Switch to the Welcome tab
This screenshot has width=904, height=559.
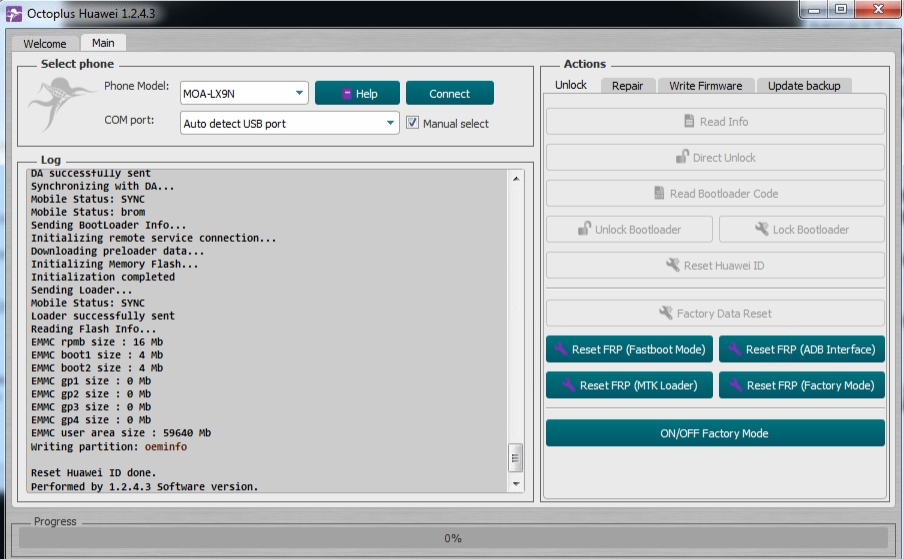coord(44,44)
